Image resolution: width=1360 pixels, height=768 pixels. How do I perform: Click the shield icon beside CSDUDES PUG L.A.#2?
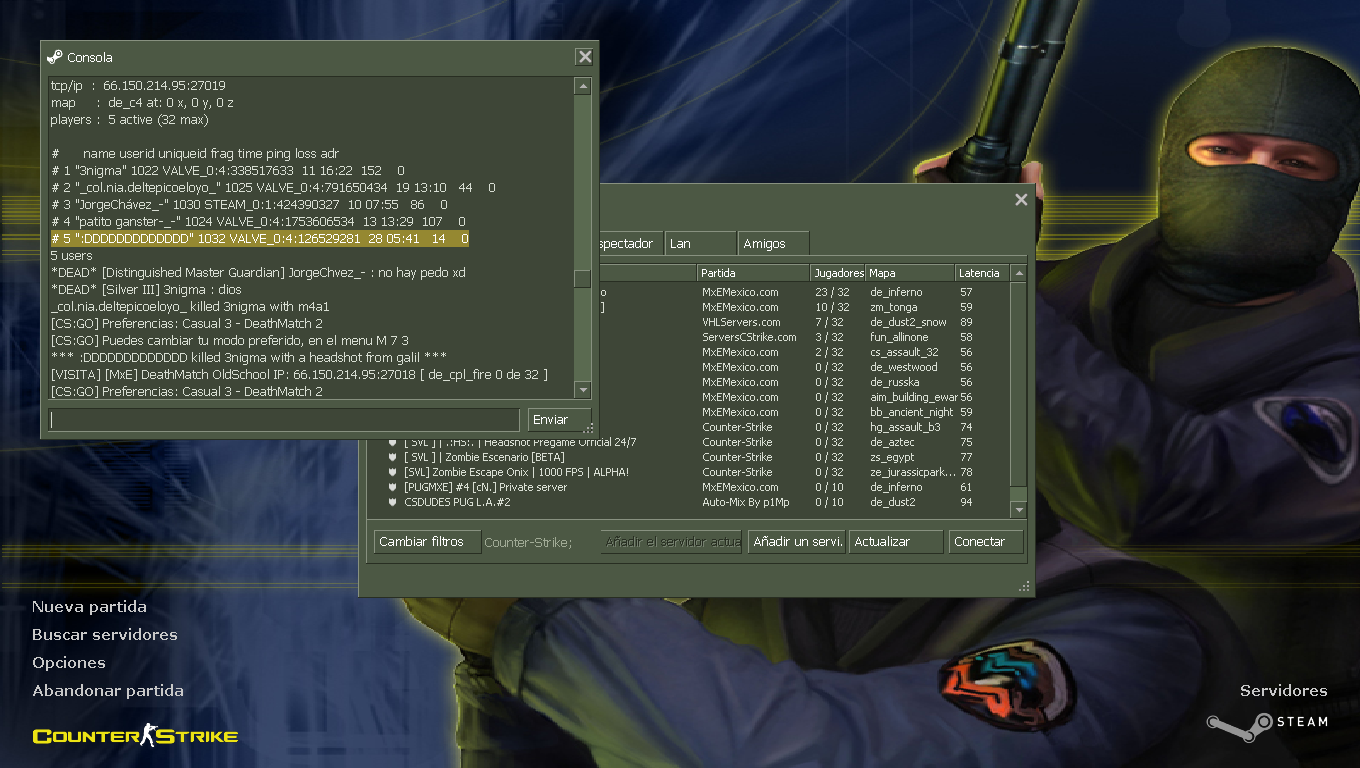coord(393,502)
